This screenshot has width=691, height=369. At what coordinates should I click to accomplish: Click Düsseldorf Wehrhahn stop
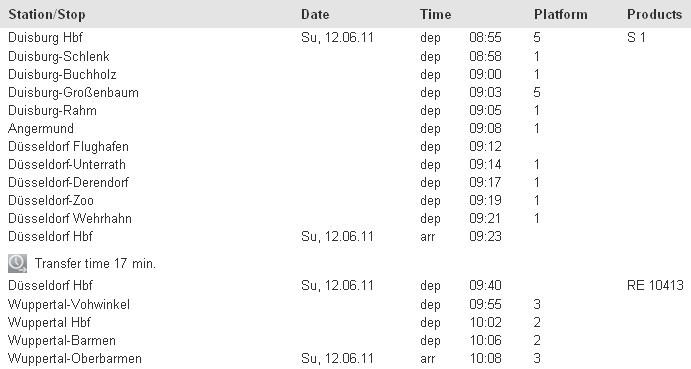(x=70, y=219)
